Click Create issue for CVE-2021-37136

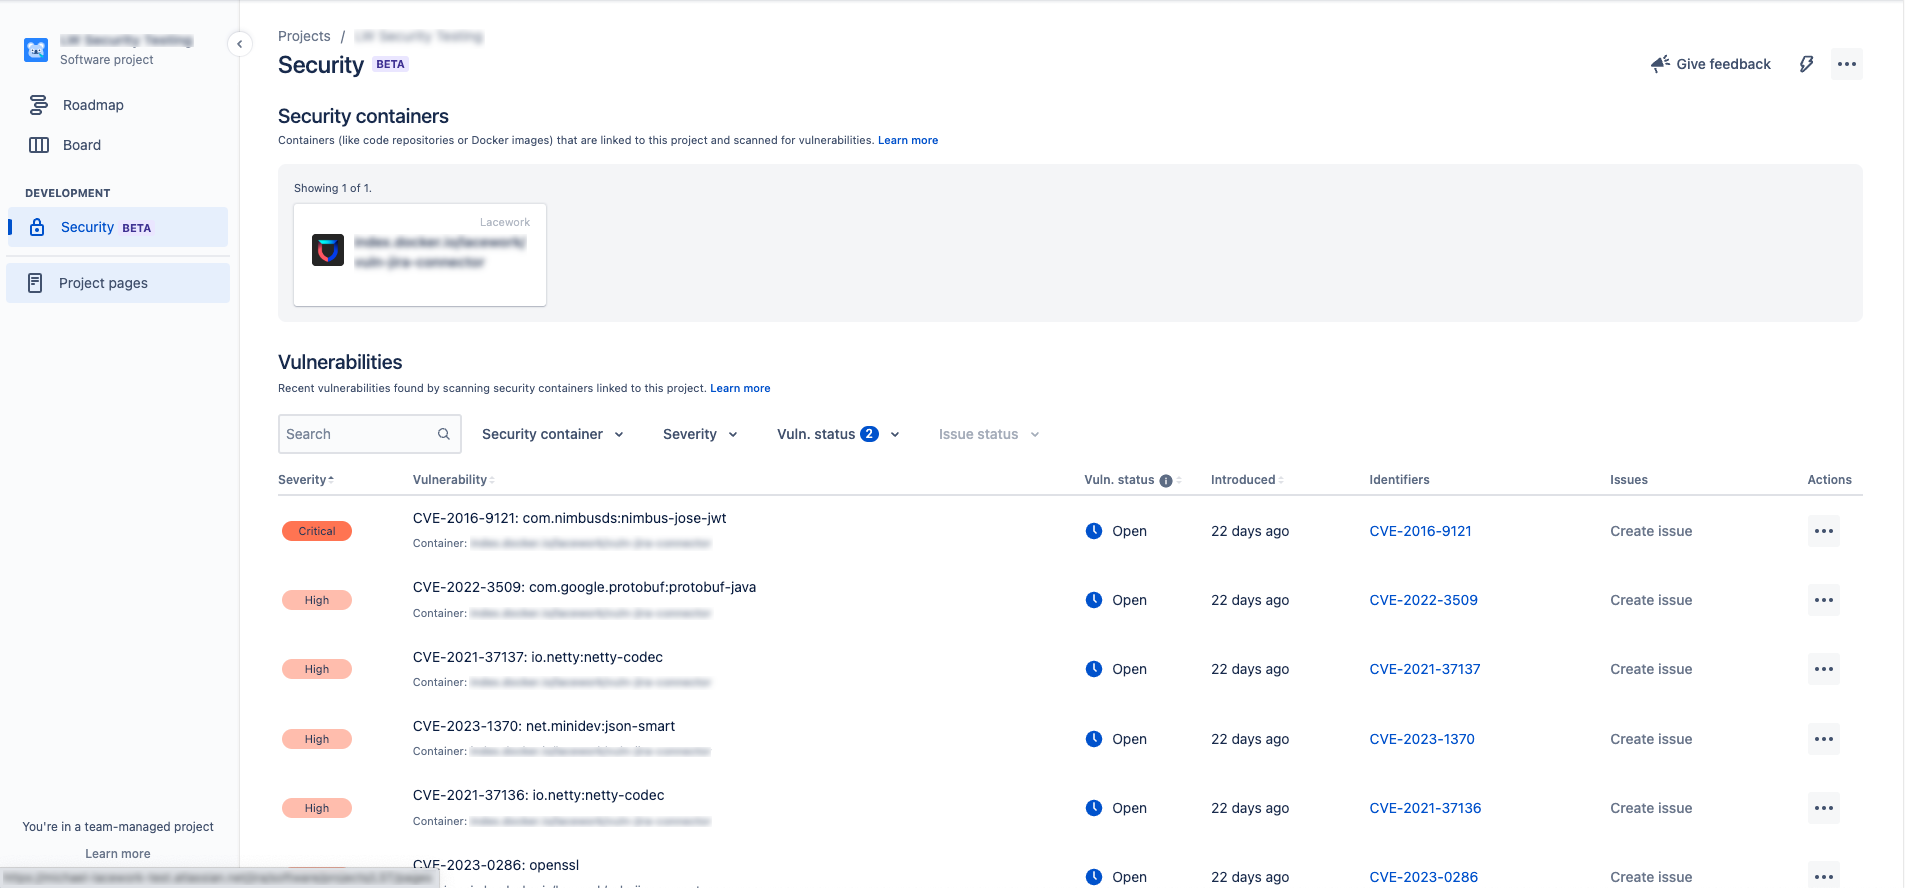[1651, 808]
